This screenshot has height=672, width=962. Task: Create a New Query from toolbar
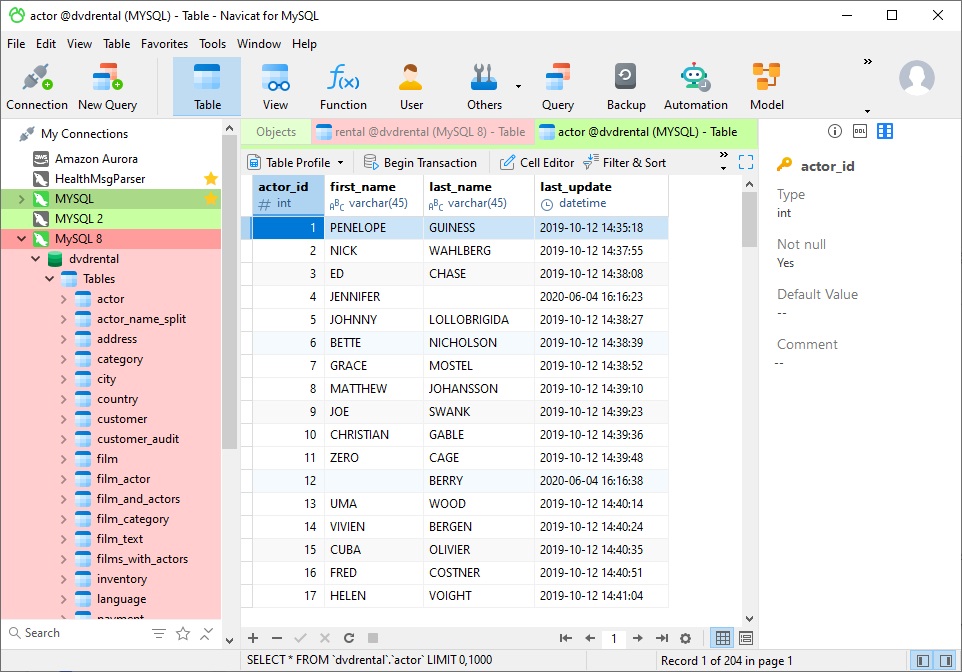point(107,87)
